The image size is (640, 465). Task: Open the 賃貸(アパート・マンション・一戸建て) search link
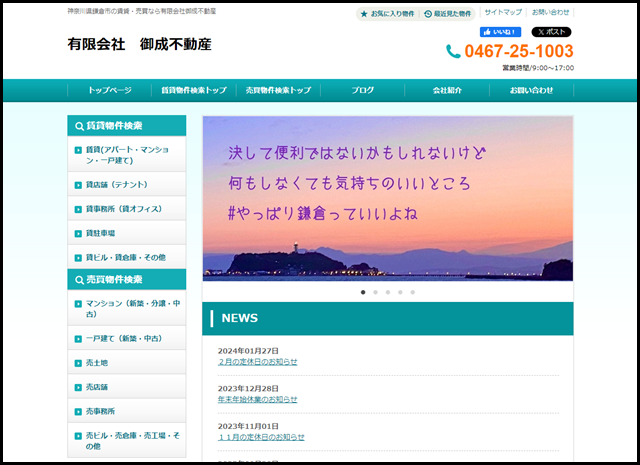click(x=127, y=154)
